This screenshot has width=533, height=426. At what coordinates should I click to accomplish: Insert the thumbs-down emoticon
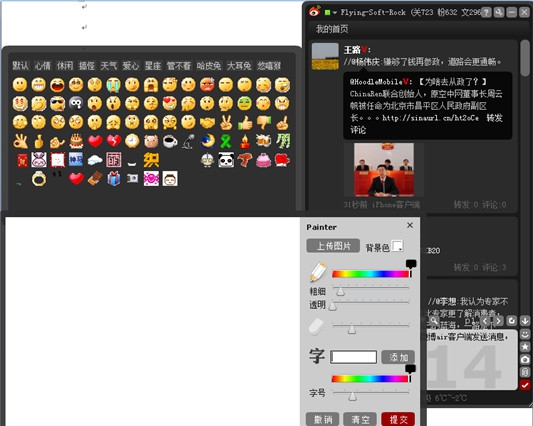point(263,122)
